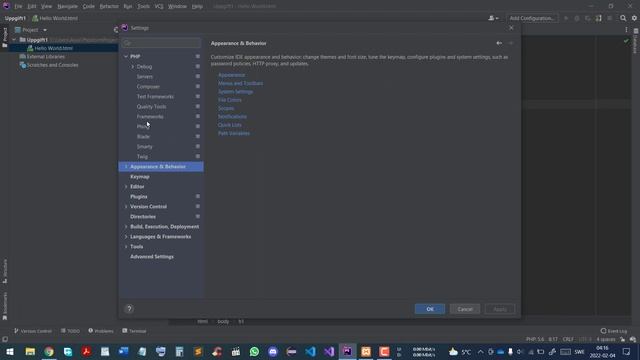Expand the Tools settings node

(126, 247)
